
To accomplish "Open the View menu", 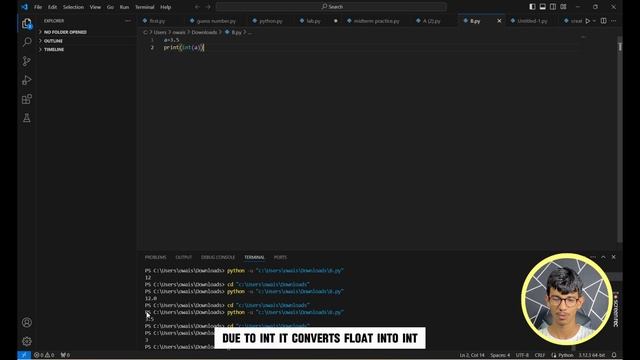I will 95,7.
